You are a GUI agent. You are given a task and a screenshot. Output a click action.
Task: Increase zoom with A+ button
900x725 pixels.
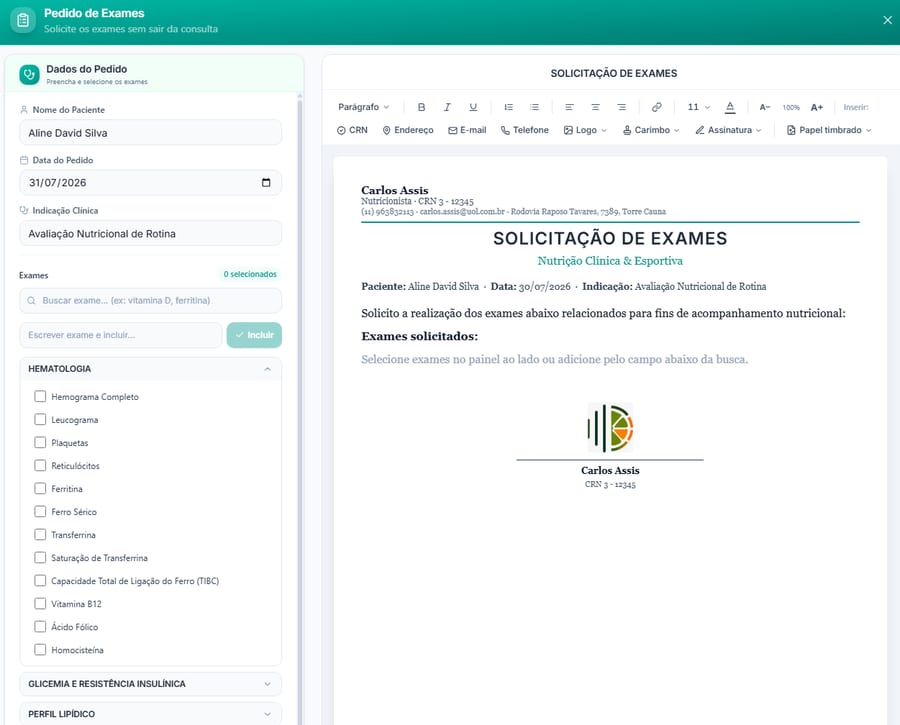click(x=817, y=107)
